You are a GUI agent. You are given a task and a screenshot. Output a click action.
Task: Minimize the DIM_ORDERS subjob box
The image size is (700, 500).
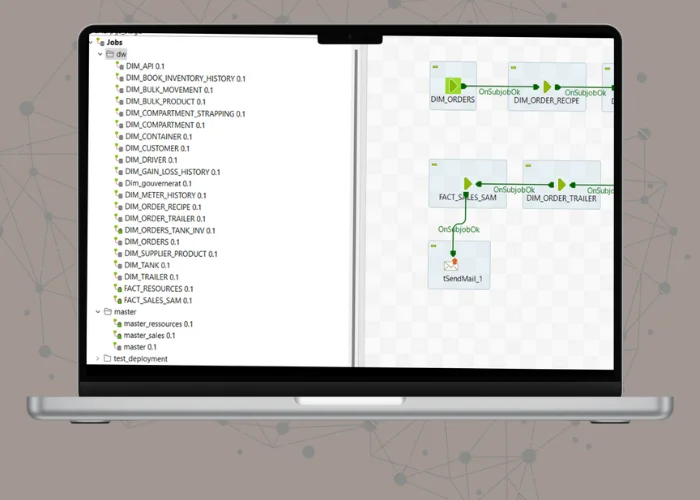(x=436, y=67)
